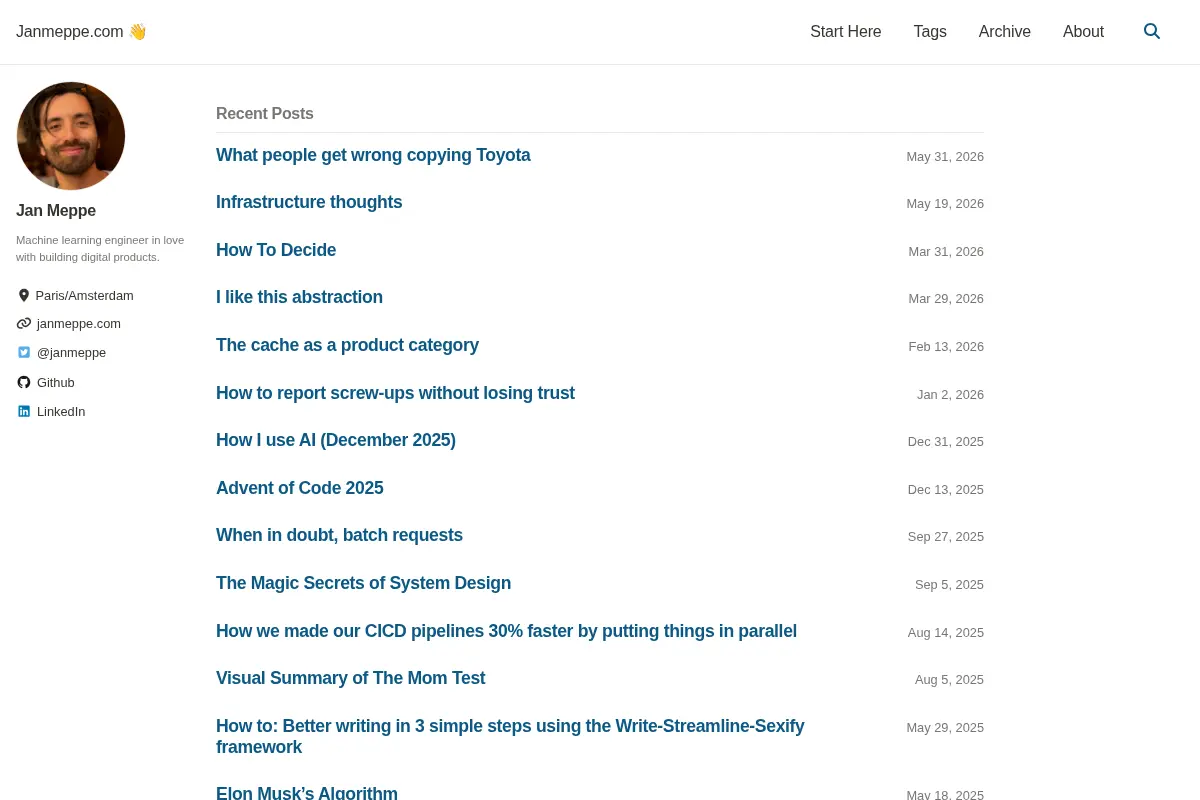Click the LinkedIn logo icon

[x=24, y=411]
